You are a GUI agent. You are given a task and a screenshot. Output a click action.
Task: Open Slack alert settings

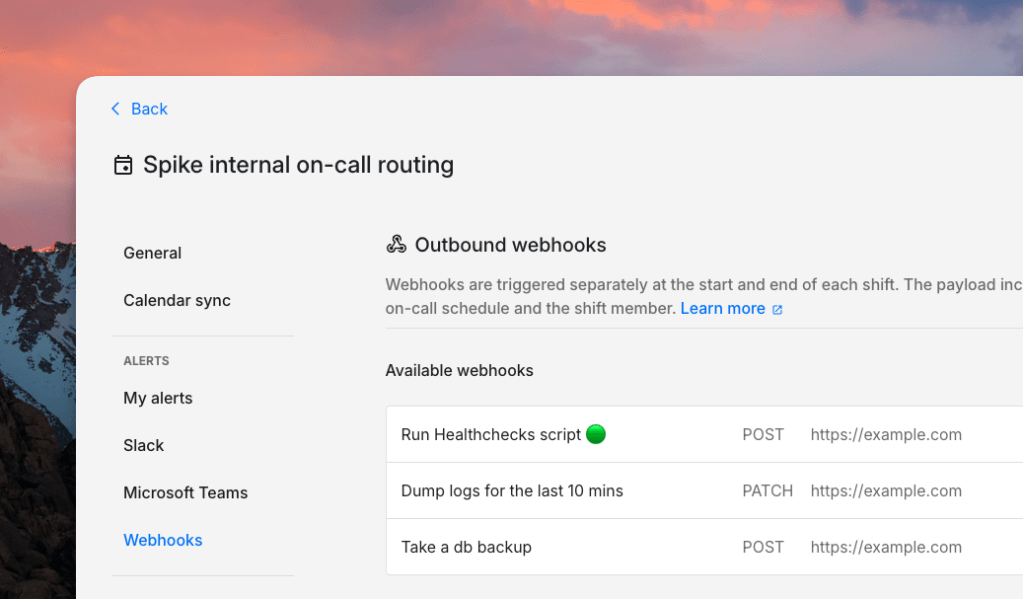tap(143, 445)
